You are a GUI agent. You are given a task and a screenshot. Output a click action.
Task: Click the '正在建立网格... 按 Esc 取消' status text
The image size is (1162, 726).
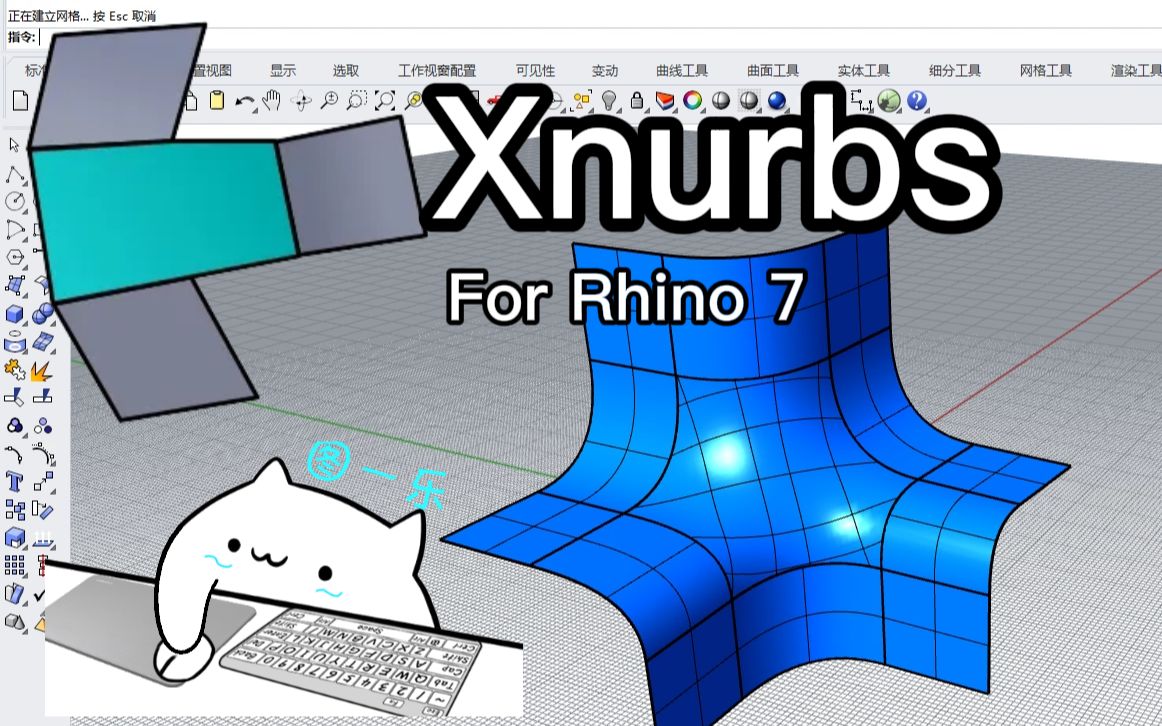coord(82,15)
